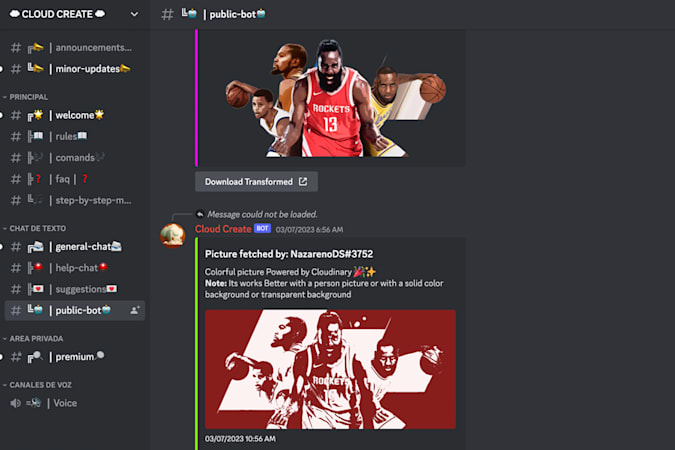Open the CLOUD CREATE server dropdown menu
The height and width of the screenshot is (450, 675).
point(134,14)
